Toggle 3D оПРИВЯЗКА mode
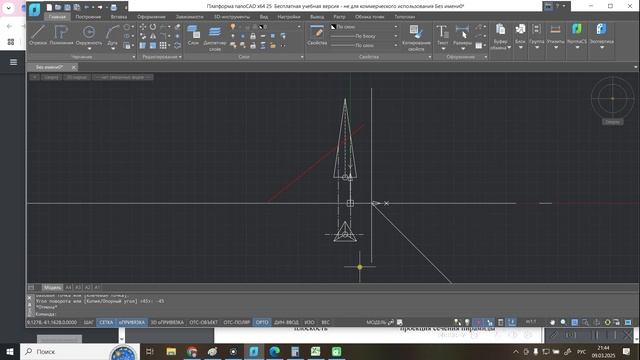 click(167, 322)
